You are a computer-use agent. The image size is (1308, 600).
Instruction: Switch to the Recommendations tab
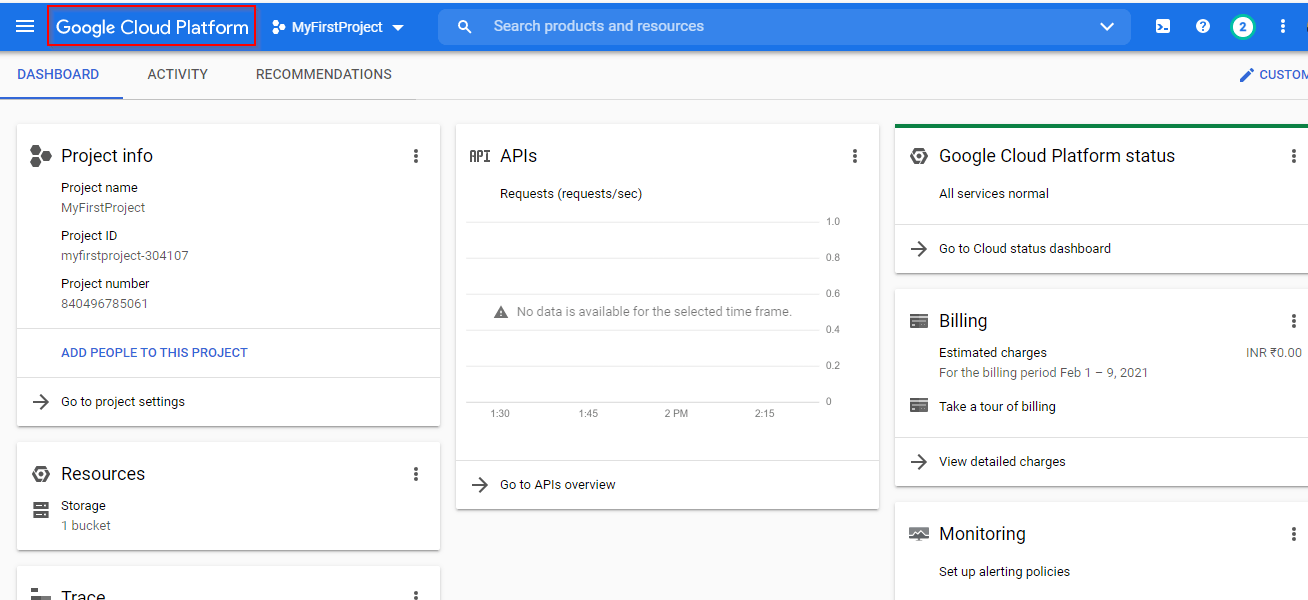click(x=323, y=74)
